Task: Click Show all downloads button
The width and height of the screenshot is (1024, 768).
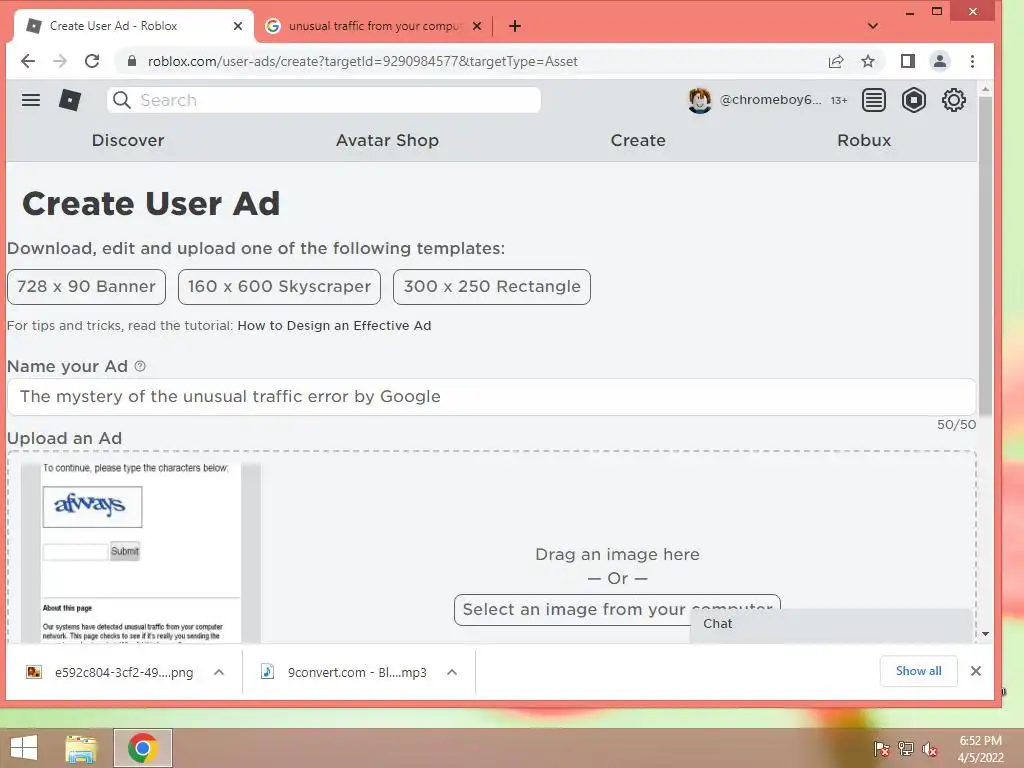Action: [x=918, y=671]
